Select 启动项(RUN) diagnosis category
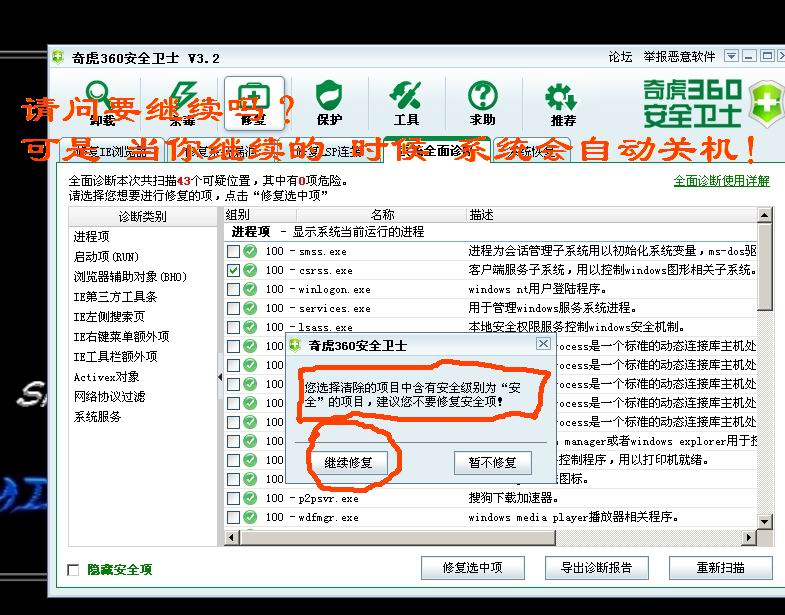The height and width of the screenshot is (615, 785). (106, 256)
